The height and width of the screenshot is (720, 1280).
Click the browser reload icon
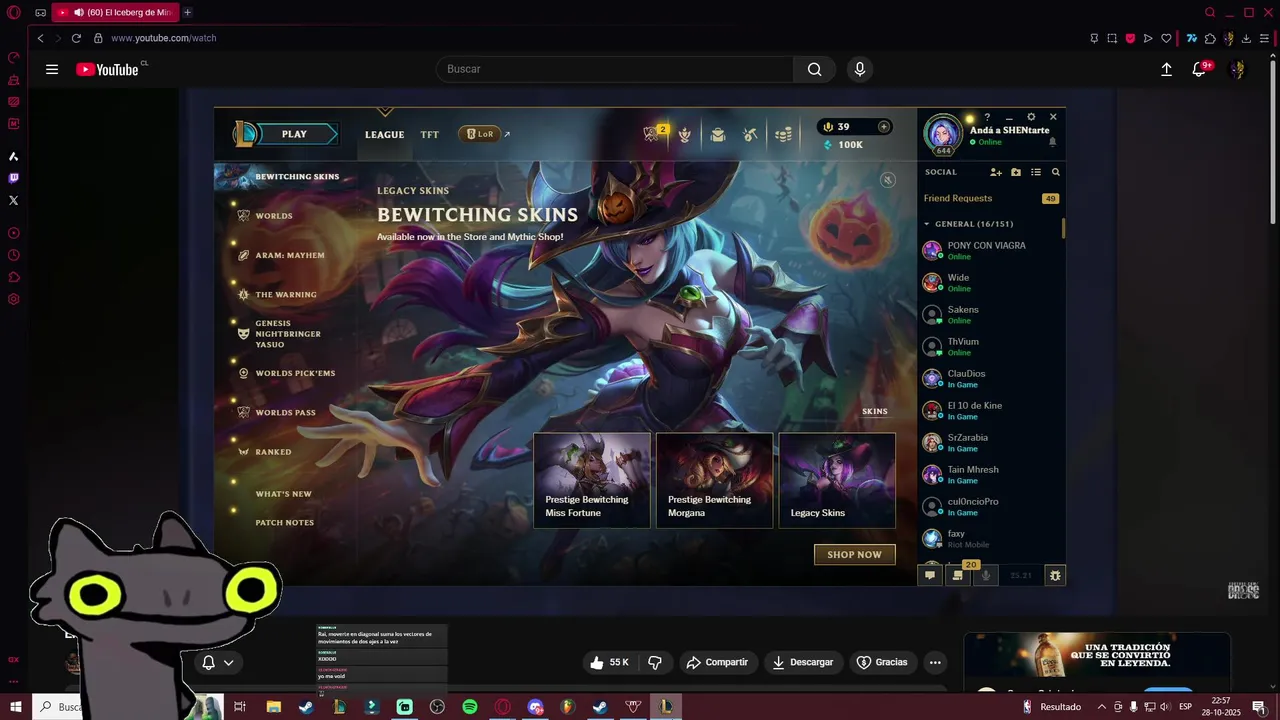pyautogui.click(x=76, y=38)
